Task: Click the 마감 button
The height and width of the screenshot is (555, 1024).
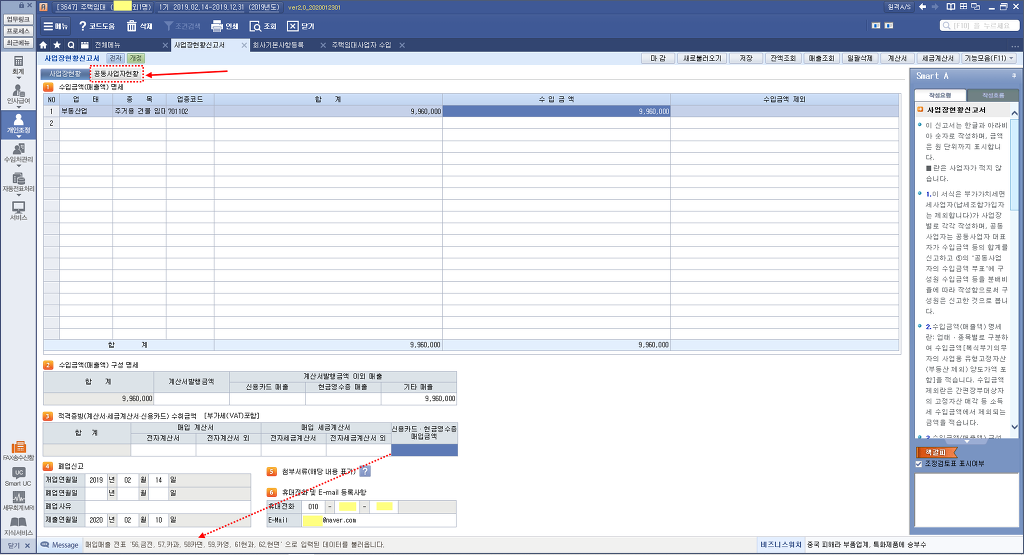Action: click(x=658, y=59)
